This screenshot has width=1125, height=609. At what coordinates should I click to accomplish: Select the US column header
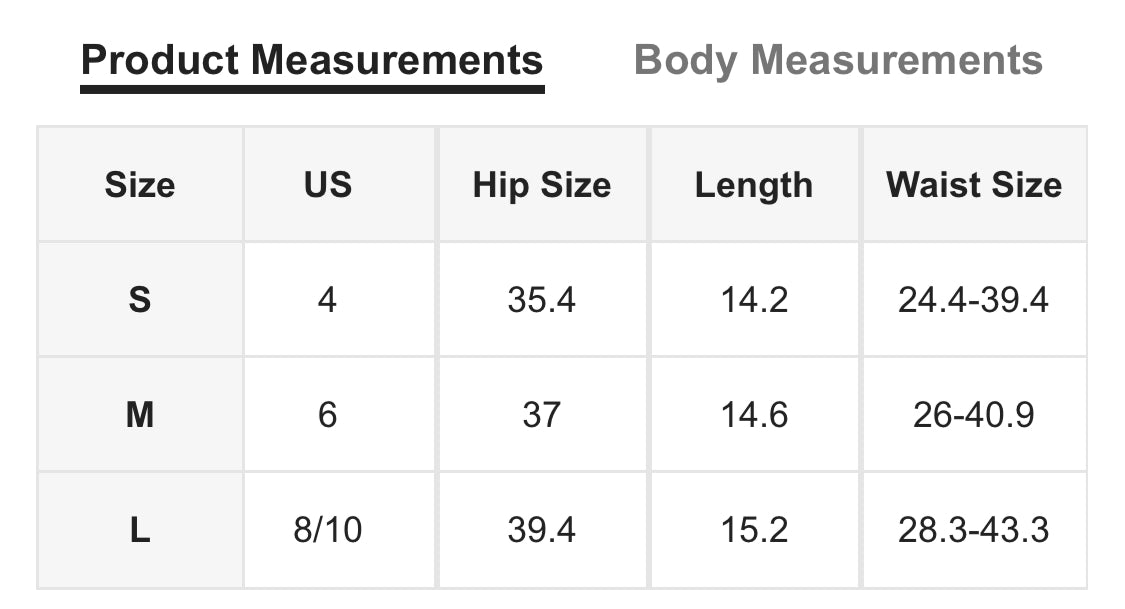(x=328, y=185)
